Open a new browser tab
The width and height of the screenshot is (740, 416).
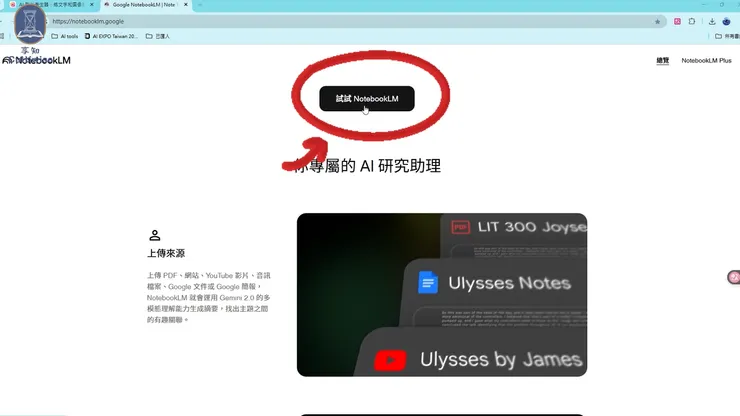pyautogui.click(x=200, y=5)
